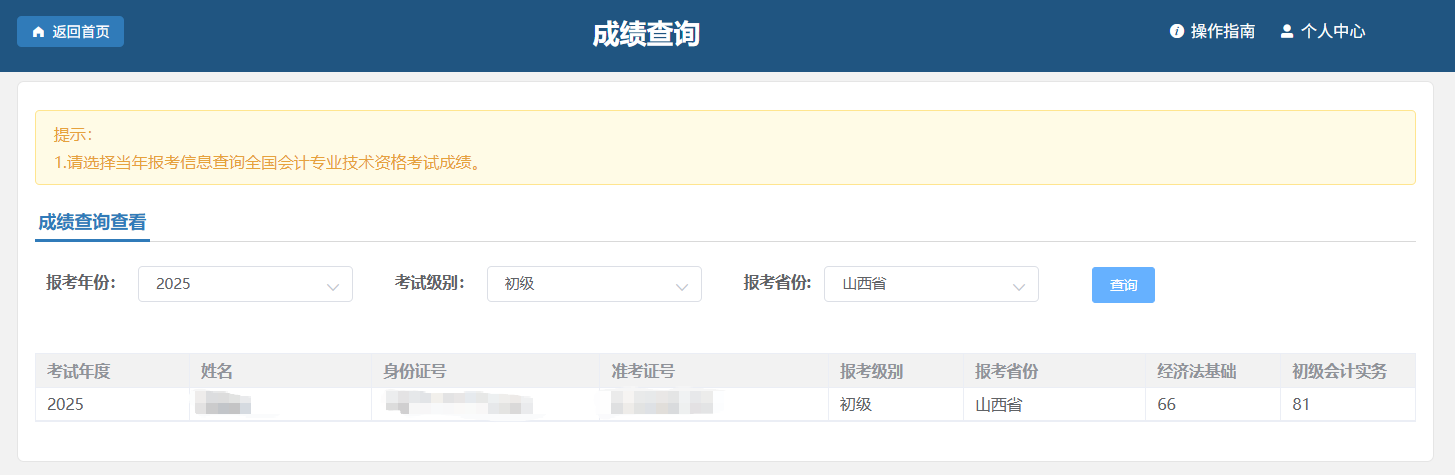Switch to the 成绩查询查看 tab
The width and height of the screenshot is (1455, 475).
92,222
